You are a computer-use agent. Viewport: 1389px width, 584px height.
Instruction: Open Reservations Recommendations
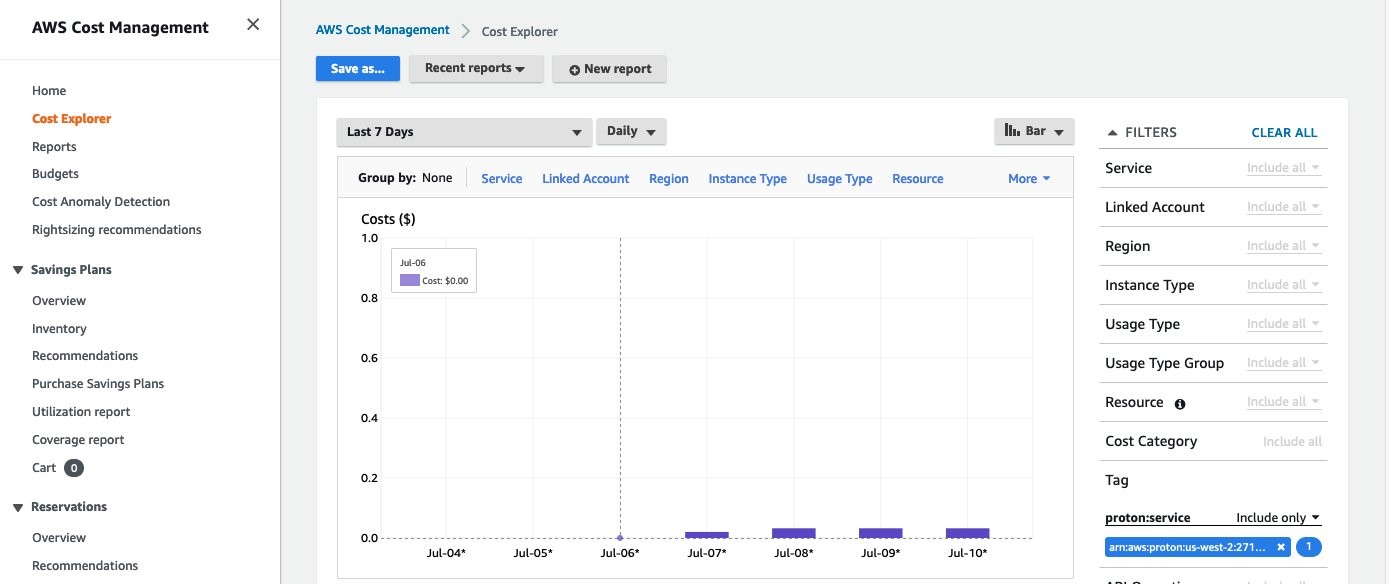pos(85,566)
